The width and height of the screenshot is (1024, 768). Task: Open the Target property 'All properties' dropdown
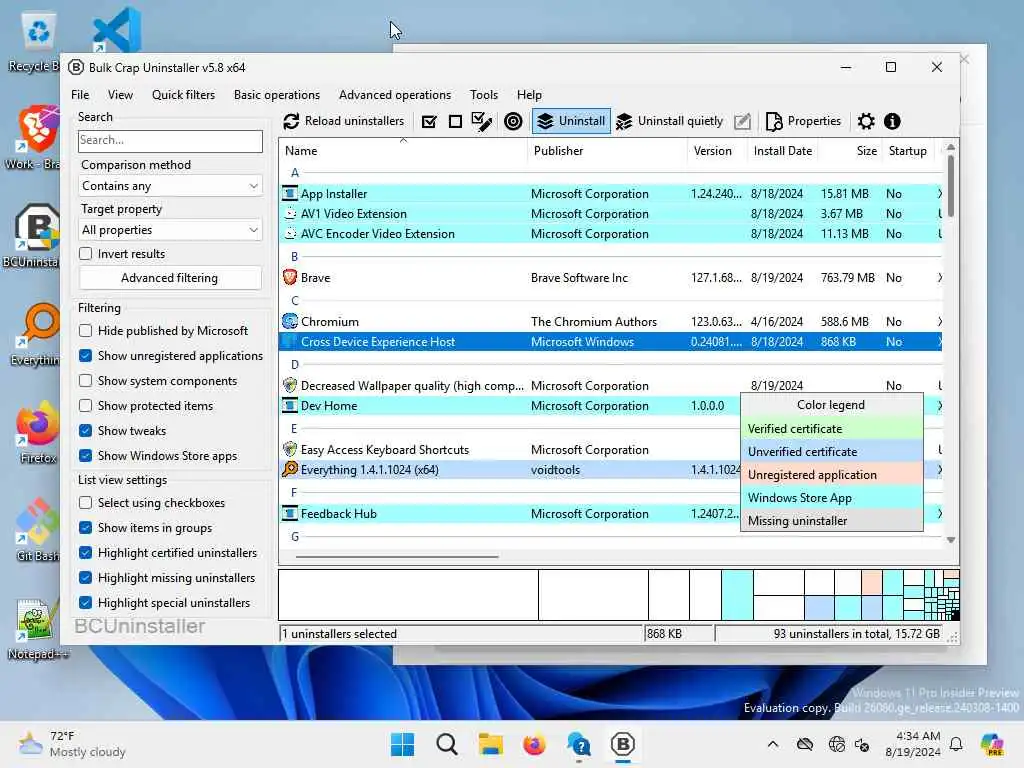pyautogui.click(x=170, y=230)
